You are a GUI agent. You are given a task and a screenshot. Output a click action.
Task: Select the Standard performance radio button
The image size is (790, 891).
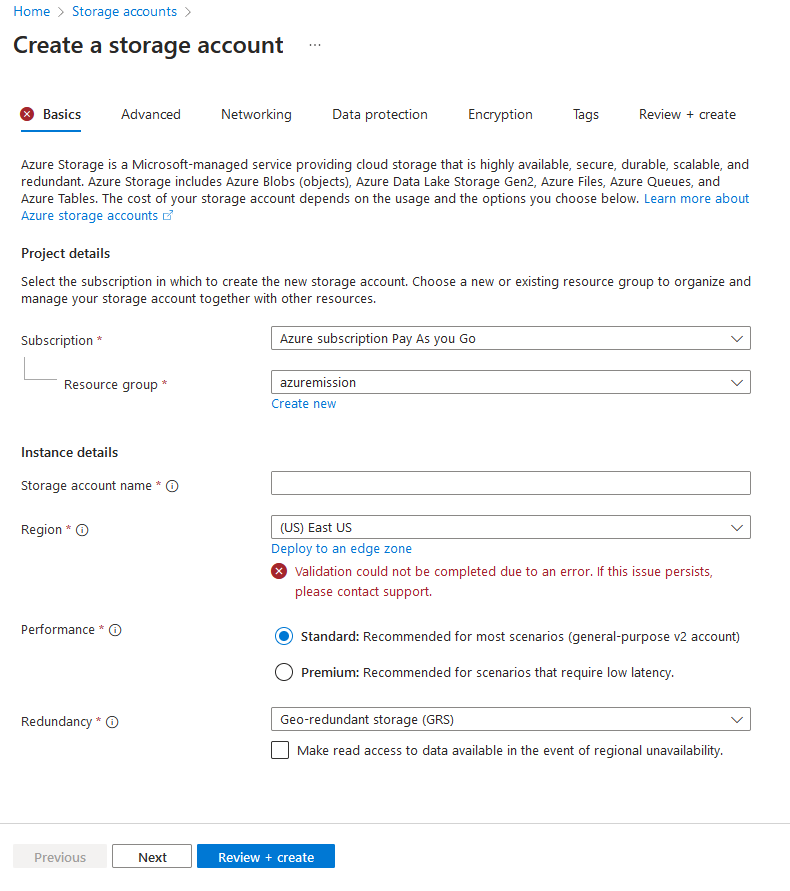tap(284, 636)
